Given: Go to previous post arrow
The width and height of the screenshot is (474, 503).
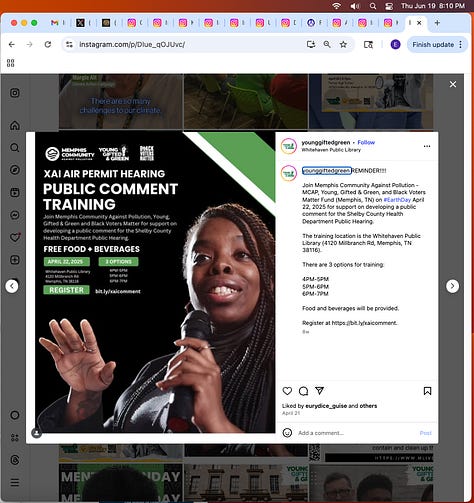Looking at the screenshot, I should point(12,286).
